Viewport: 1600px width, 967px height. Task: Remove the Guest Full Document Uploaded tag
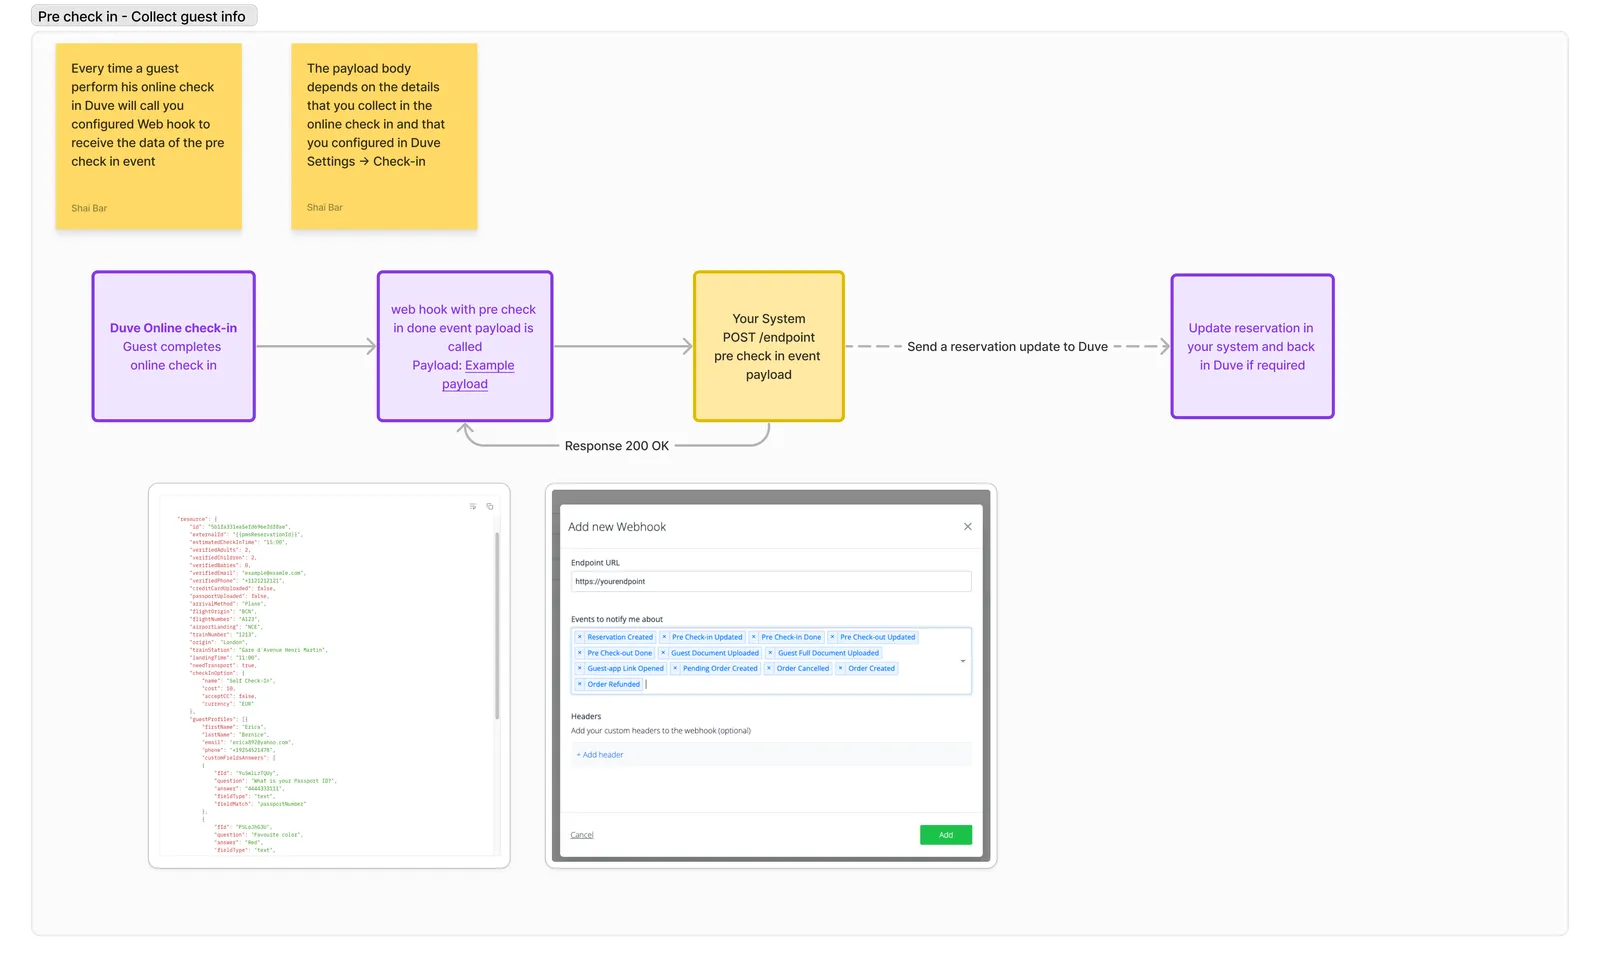(770, 653)
